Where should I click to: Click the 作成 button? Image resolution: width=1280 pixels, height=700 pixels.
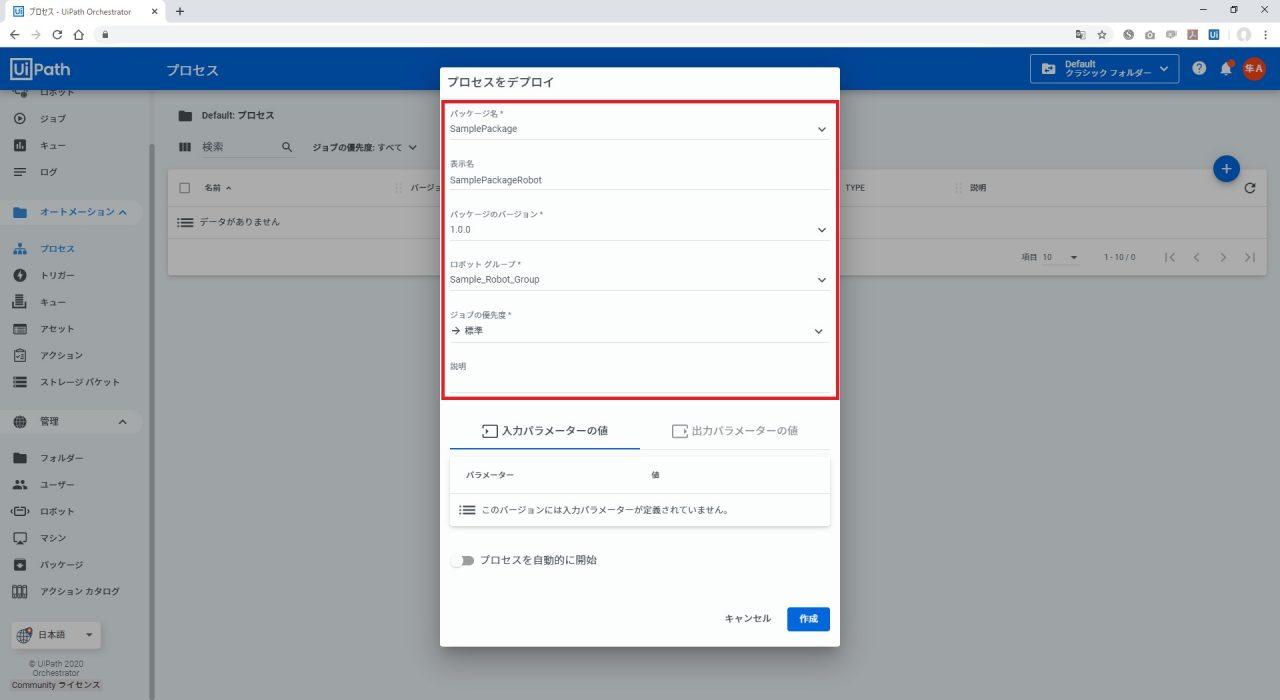(808, 619)
